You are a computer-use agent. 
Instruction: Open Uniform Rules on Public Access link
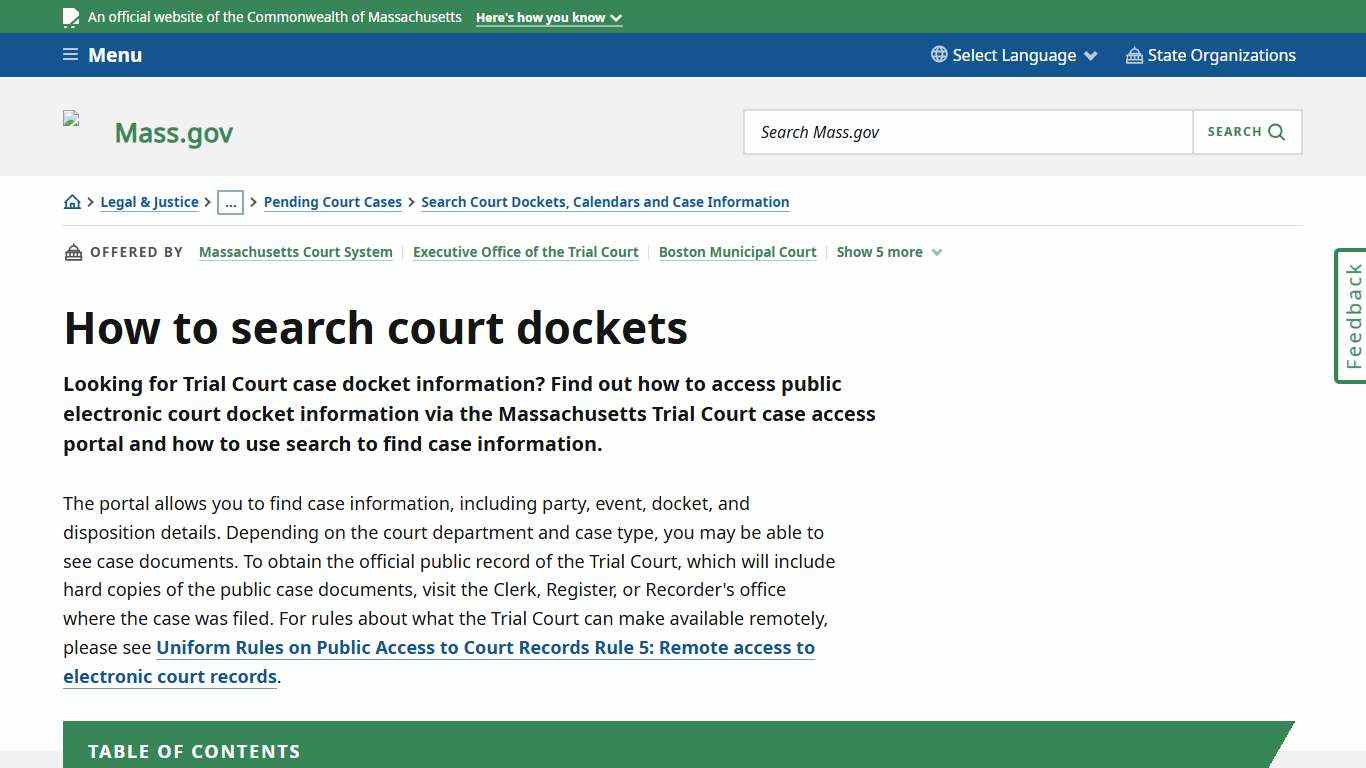486,648
